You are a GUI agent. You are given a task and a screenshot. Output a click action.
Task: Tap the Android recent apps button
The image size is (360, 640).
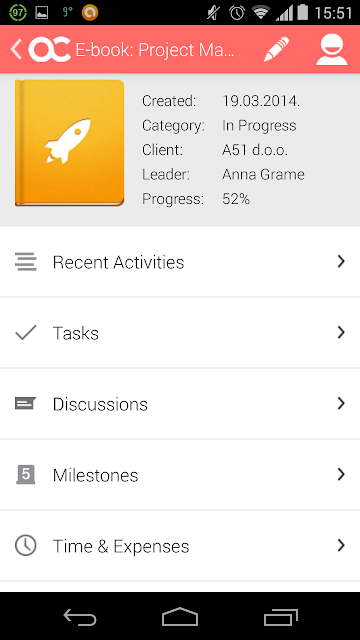pyautogui.click(x=281, y=617)
